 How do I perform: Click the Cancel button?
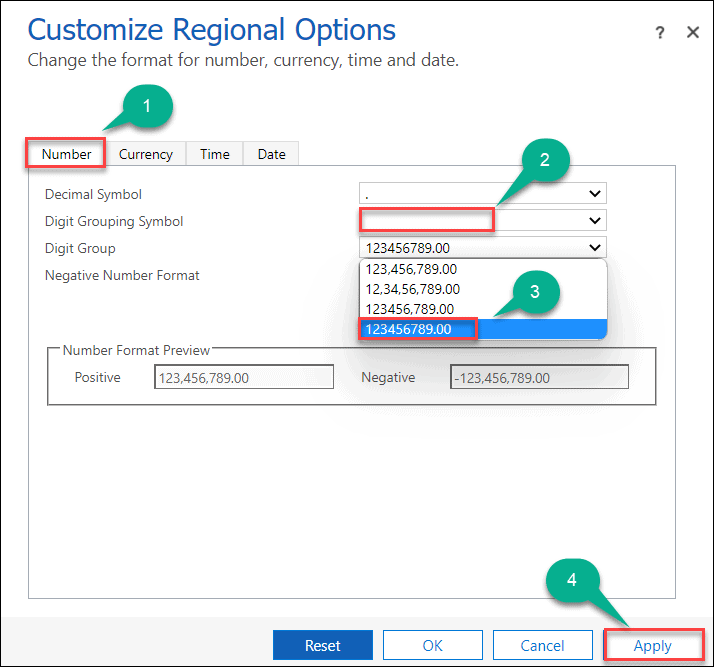[543, 645]
